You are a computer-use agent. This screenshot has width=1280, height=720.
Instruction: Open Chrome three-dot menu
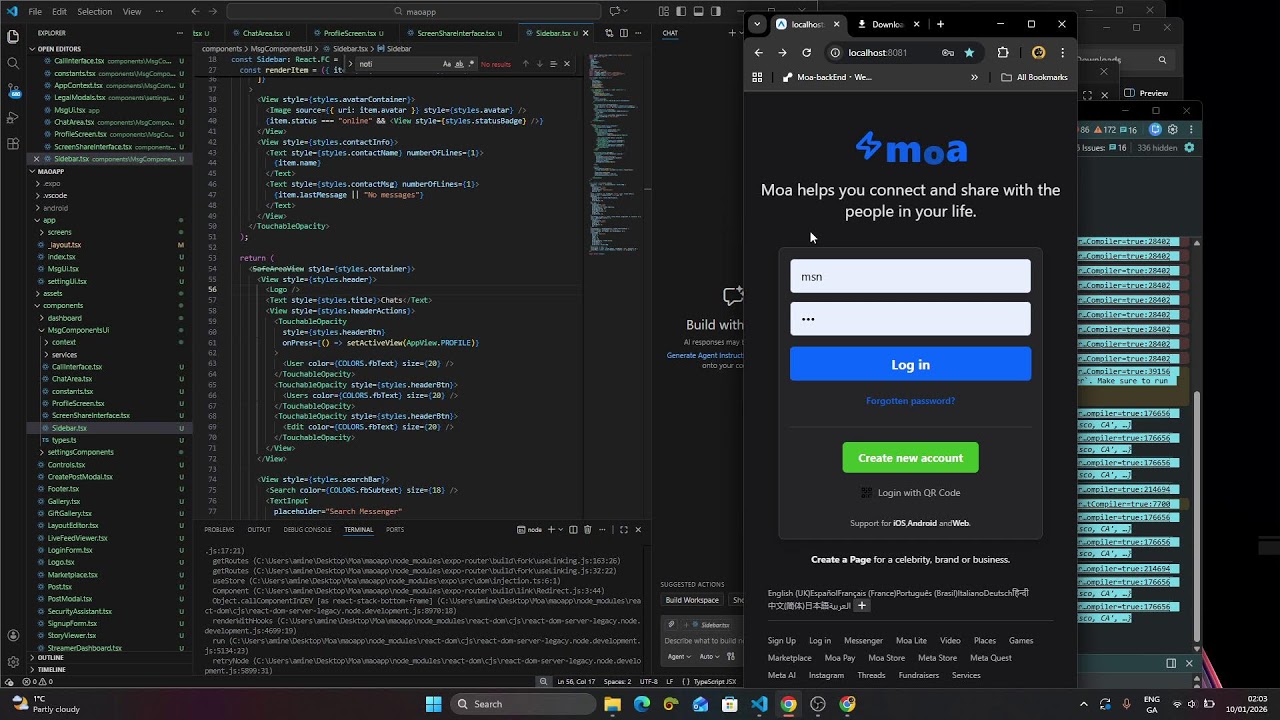coord(1062,52)
